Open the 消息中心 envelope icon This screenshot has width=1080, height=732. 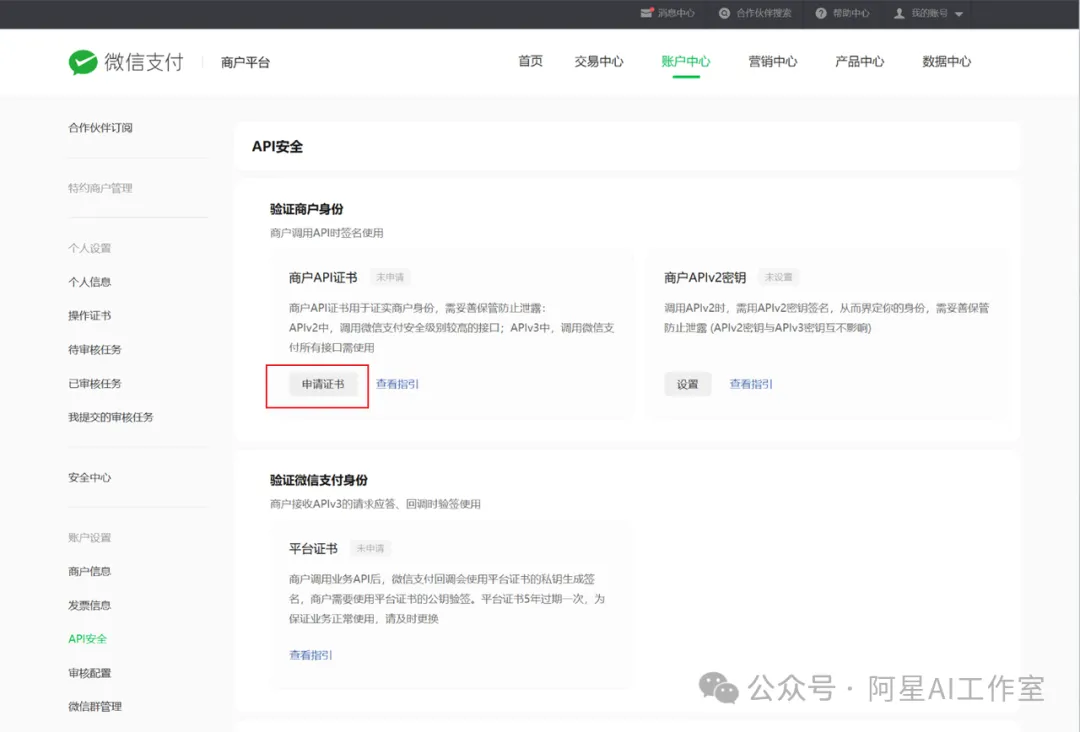coord(646,13)
